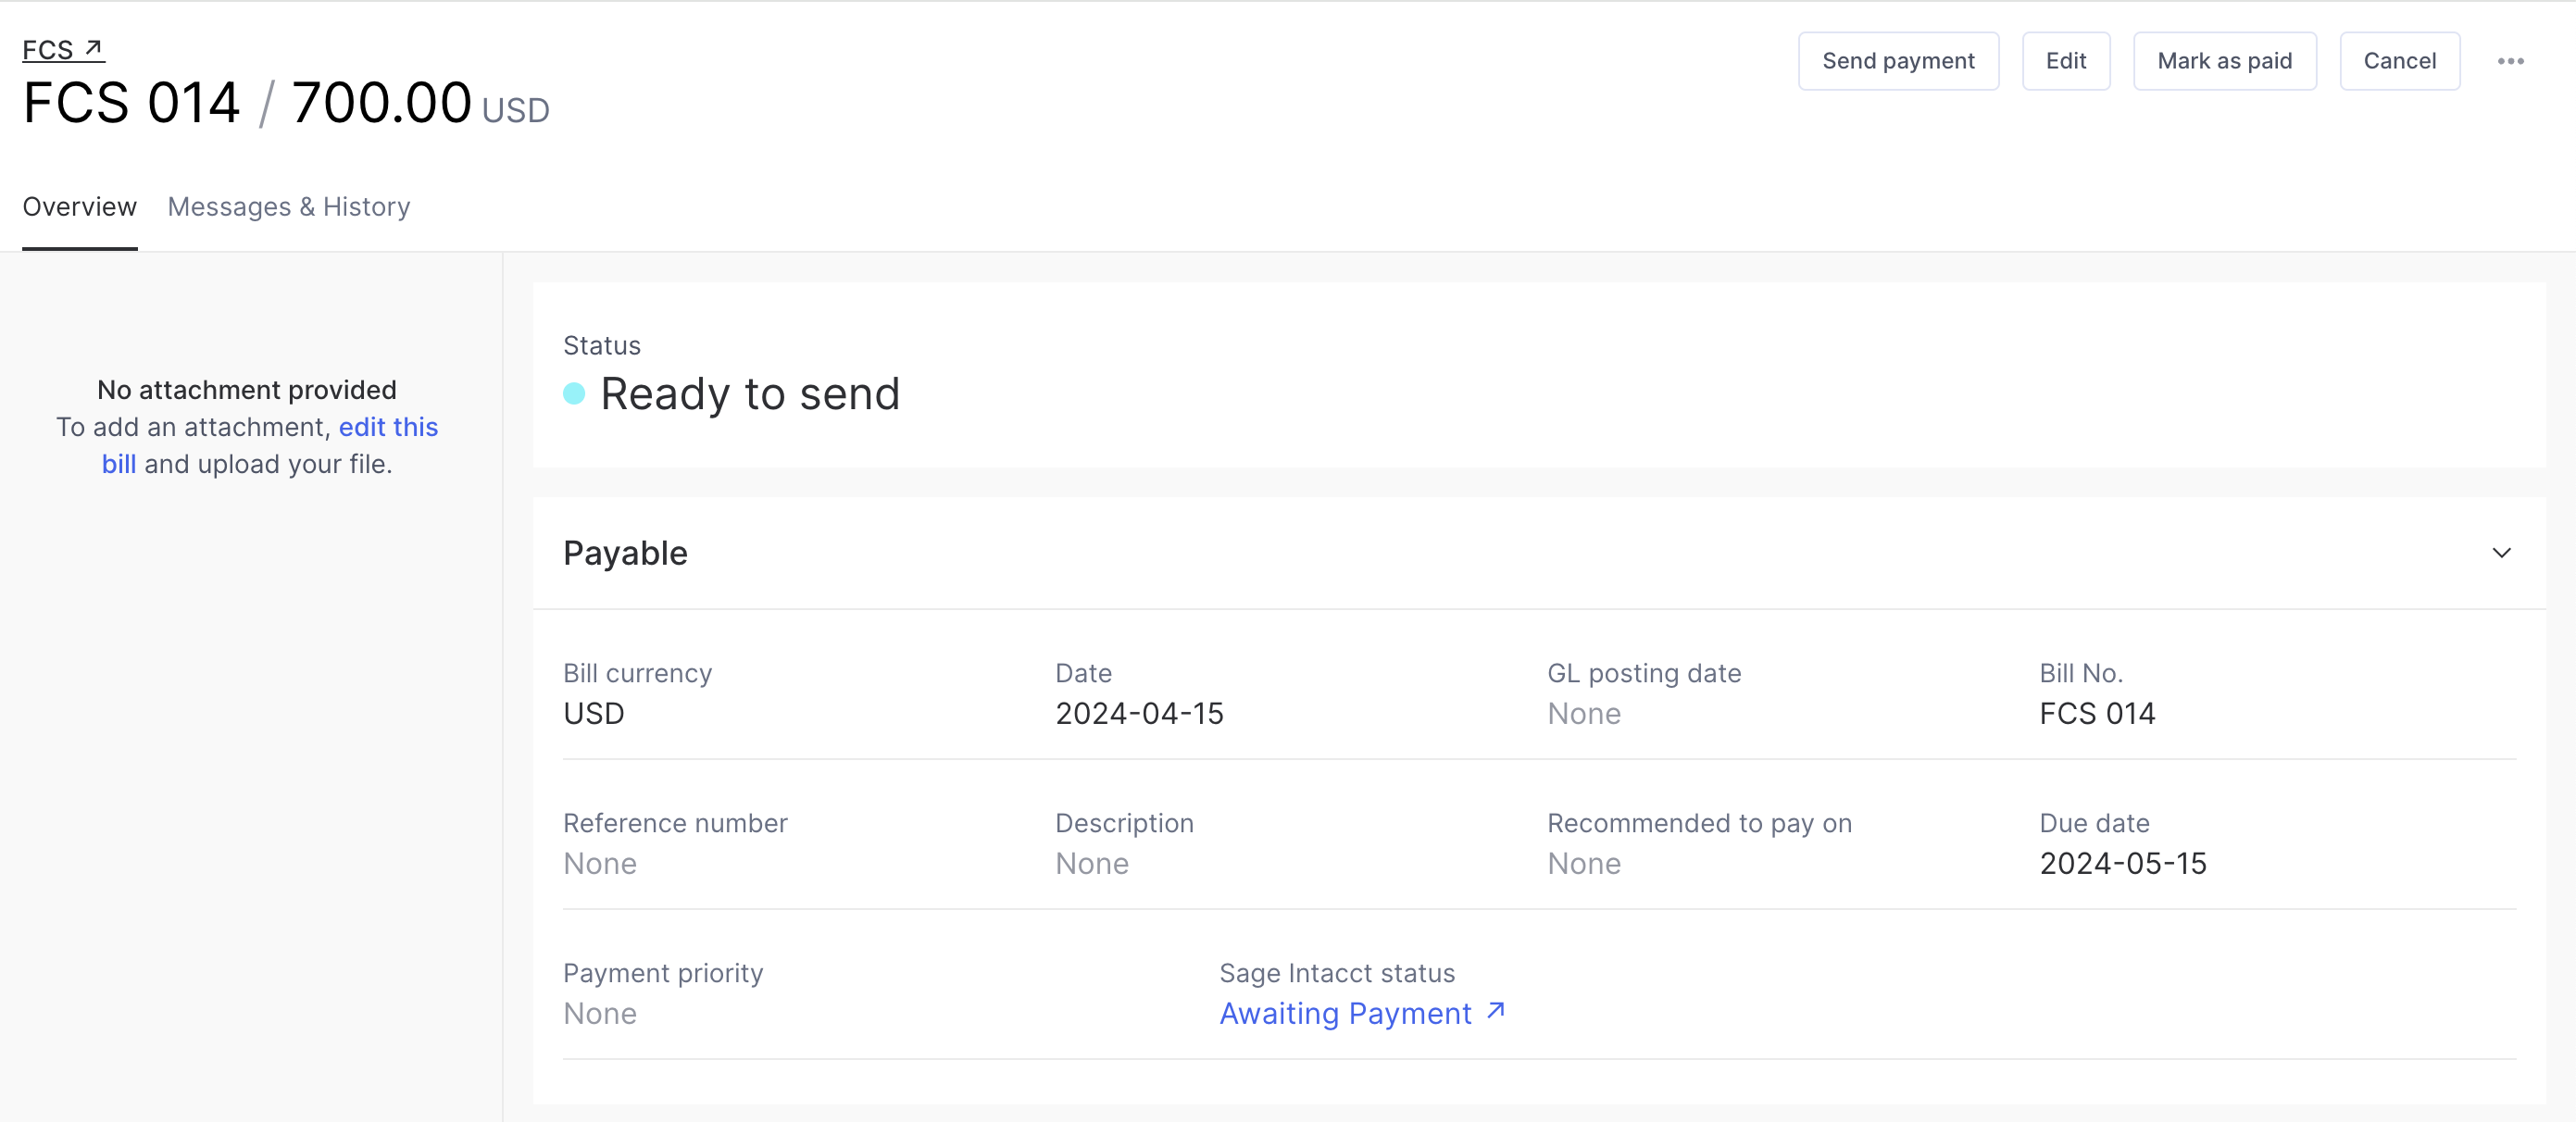
Task: Open the more options ellipsis menu
Action: (2510, 61)
